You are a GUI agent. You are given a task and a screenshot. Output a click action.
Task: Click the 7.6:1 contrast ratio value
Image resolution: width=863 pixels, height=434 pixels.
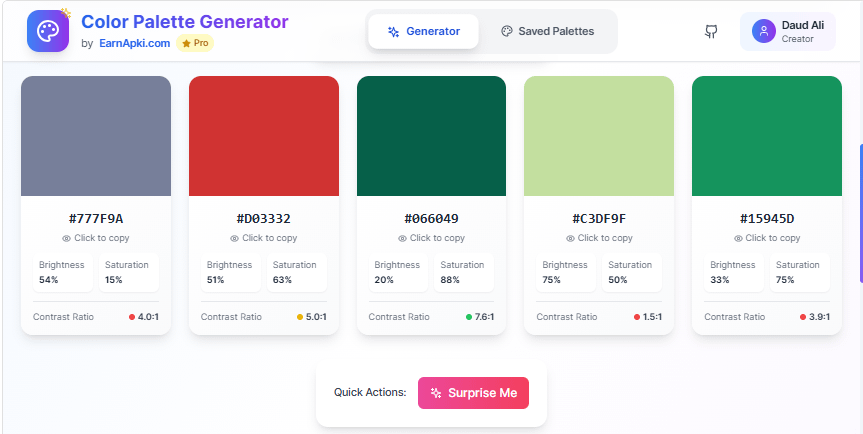click(484, 317)
